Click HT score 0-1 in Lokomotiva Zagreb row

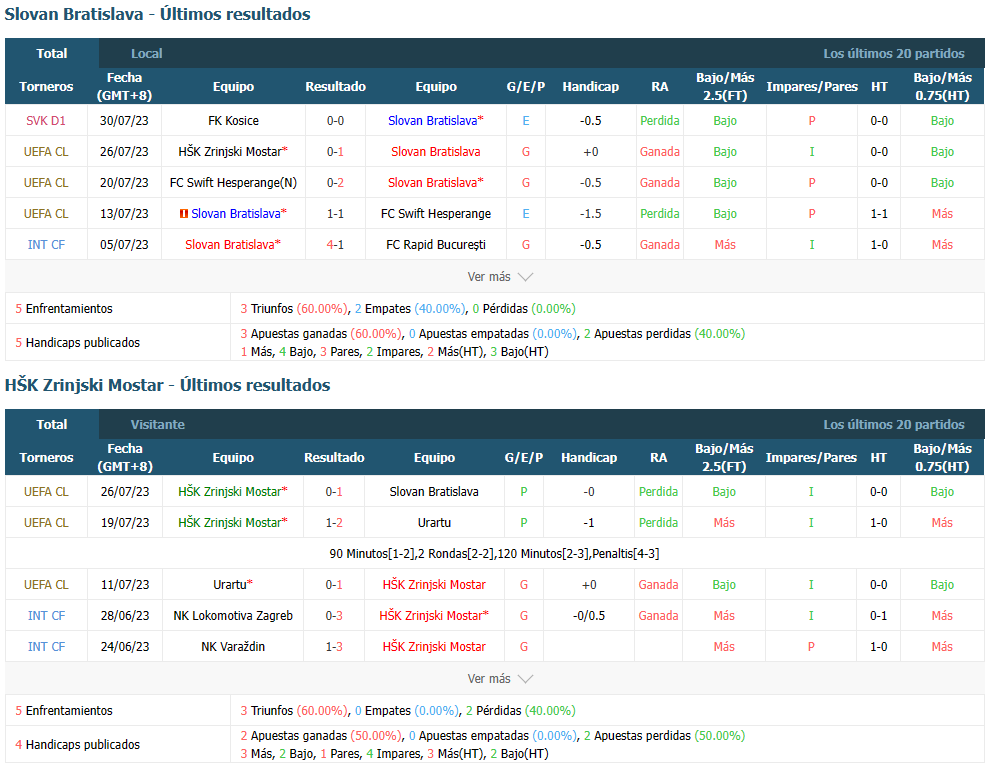pos(878,616)
